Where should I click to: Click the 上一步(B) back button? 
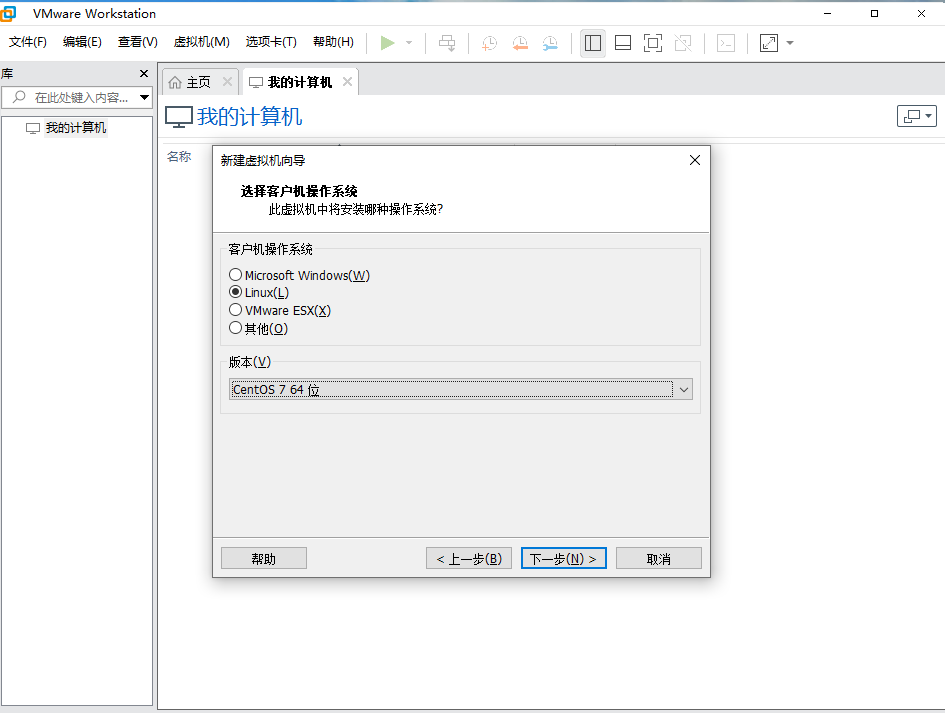(469, 559)
